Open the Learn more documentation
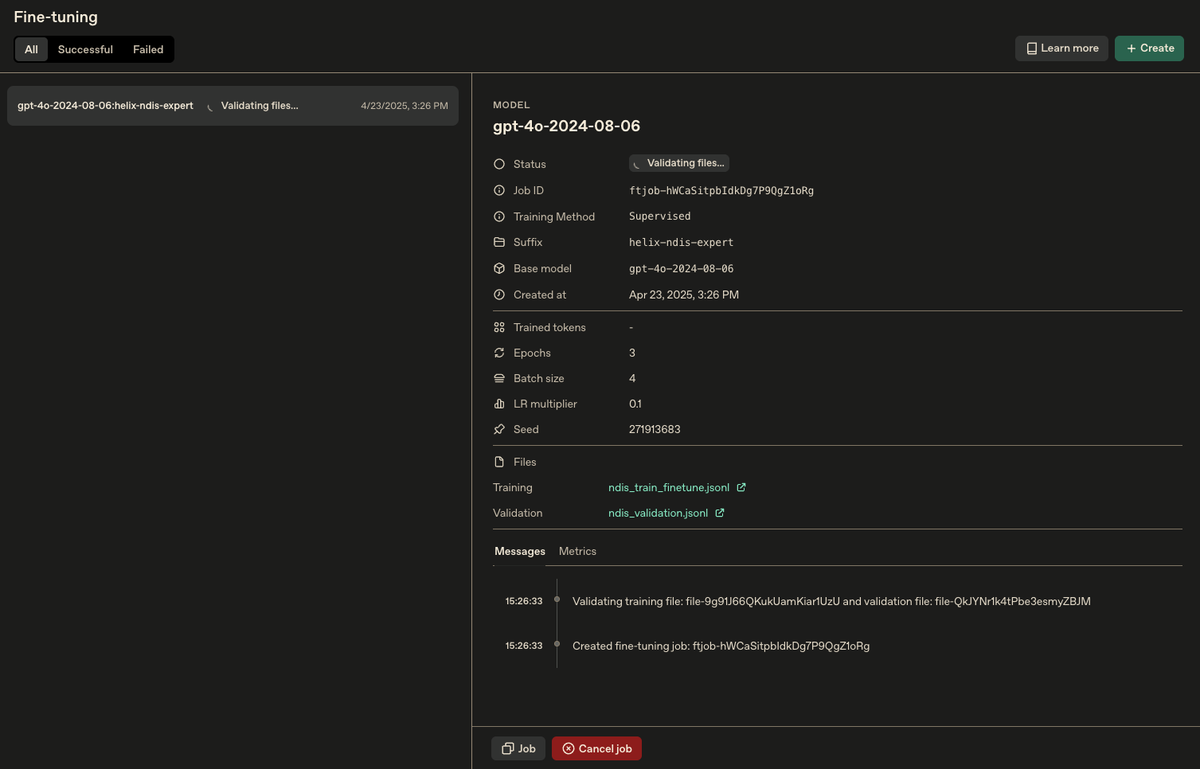 [x=1061, y=48]
